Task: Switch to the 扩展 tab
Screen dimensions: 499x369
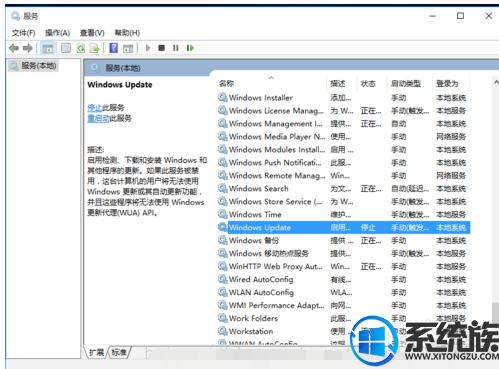Action: (96, 352)
